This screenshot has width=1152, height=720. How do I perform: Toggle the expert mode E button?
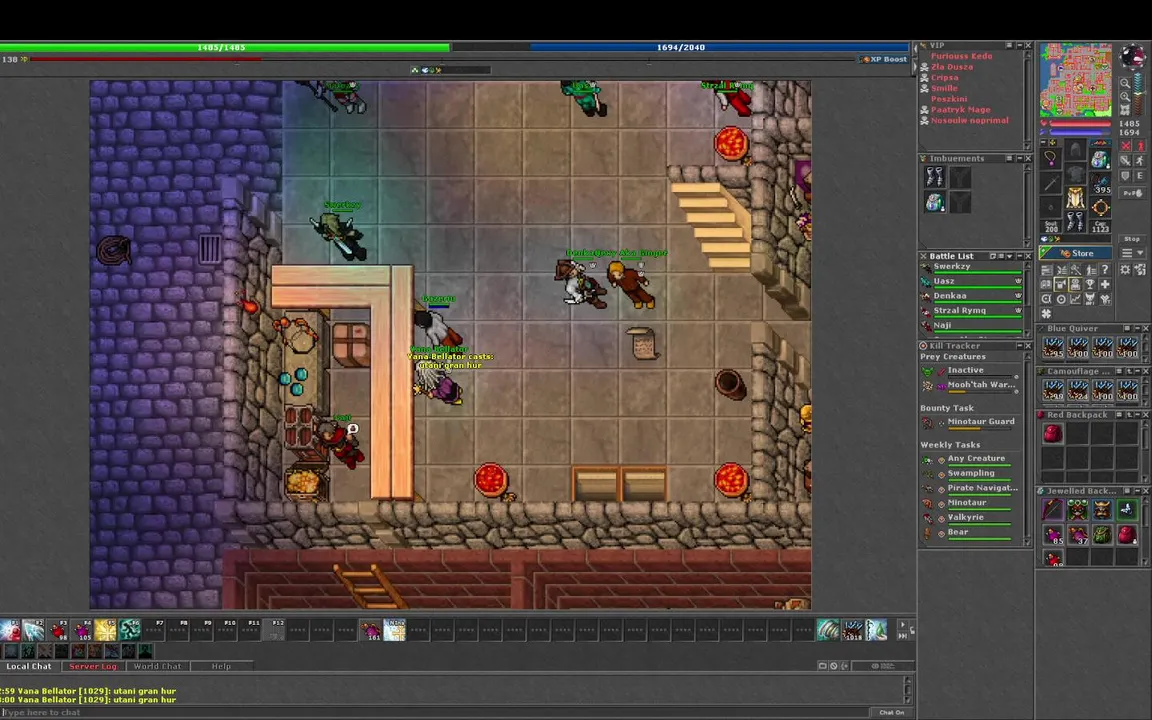1140,176
